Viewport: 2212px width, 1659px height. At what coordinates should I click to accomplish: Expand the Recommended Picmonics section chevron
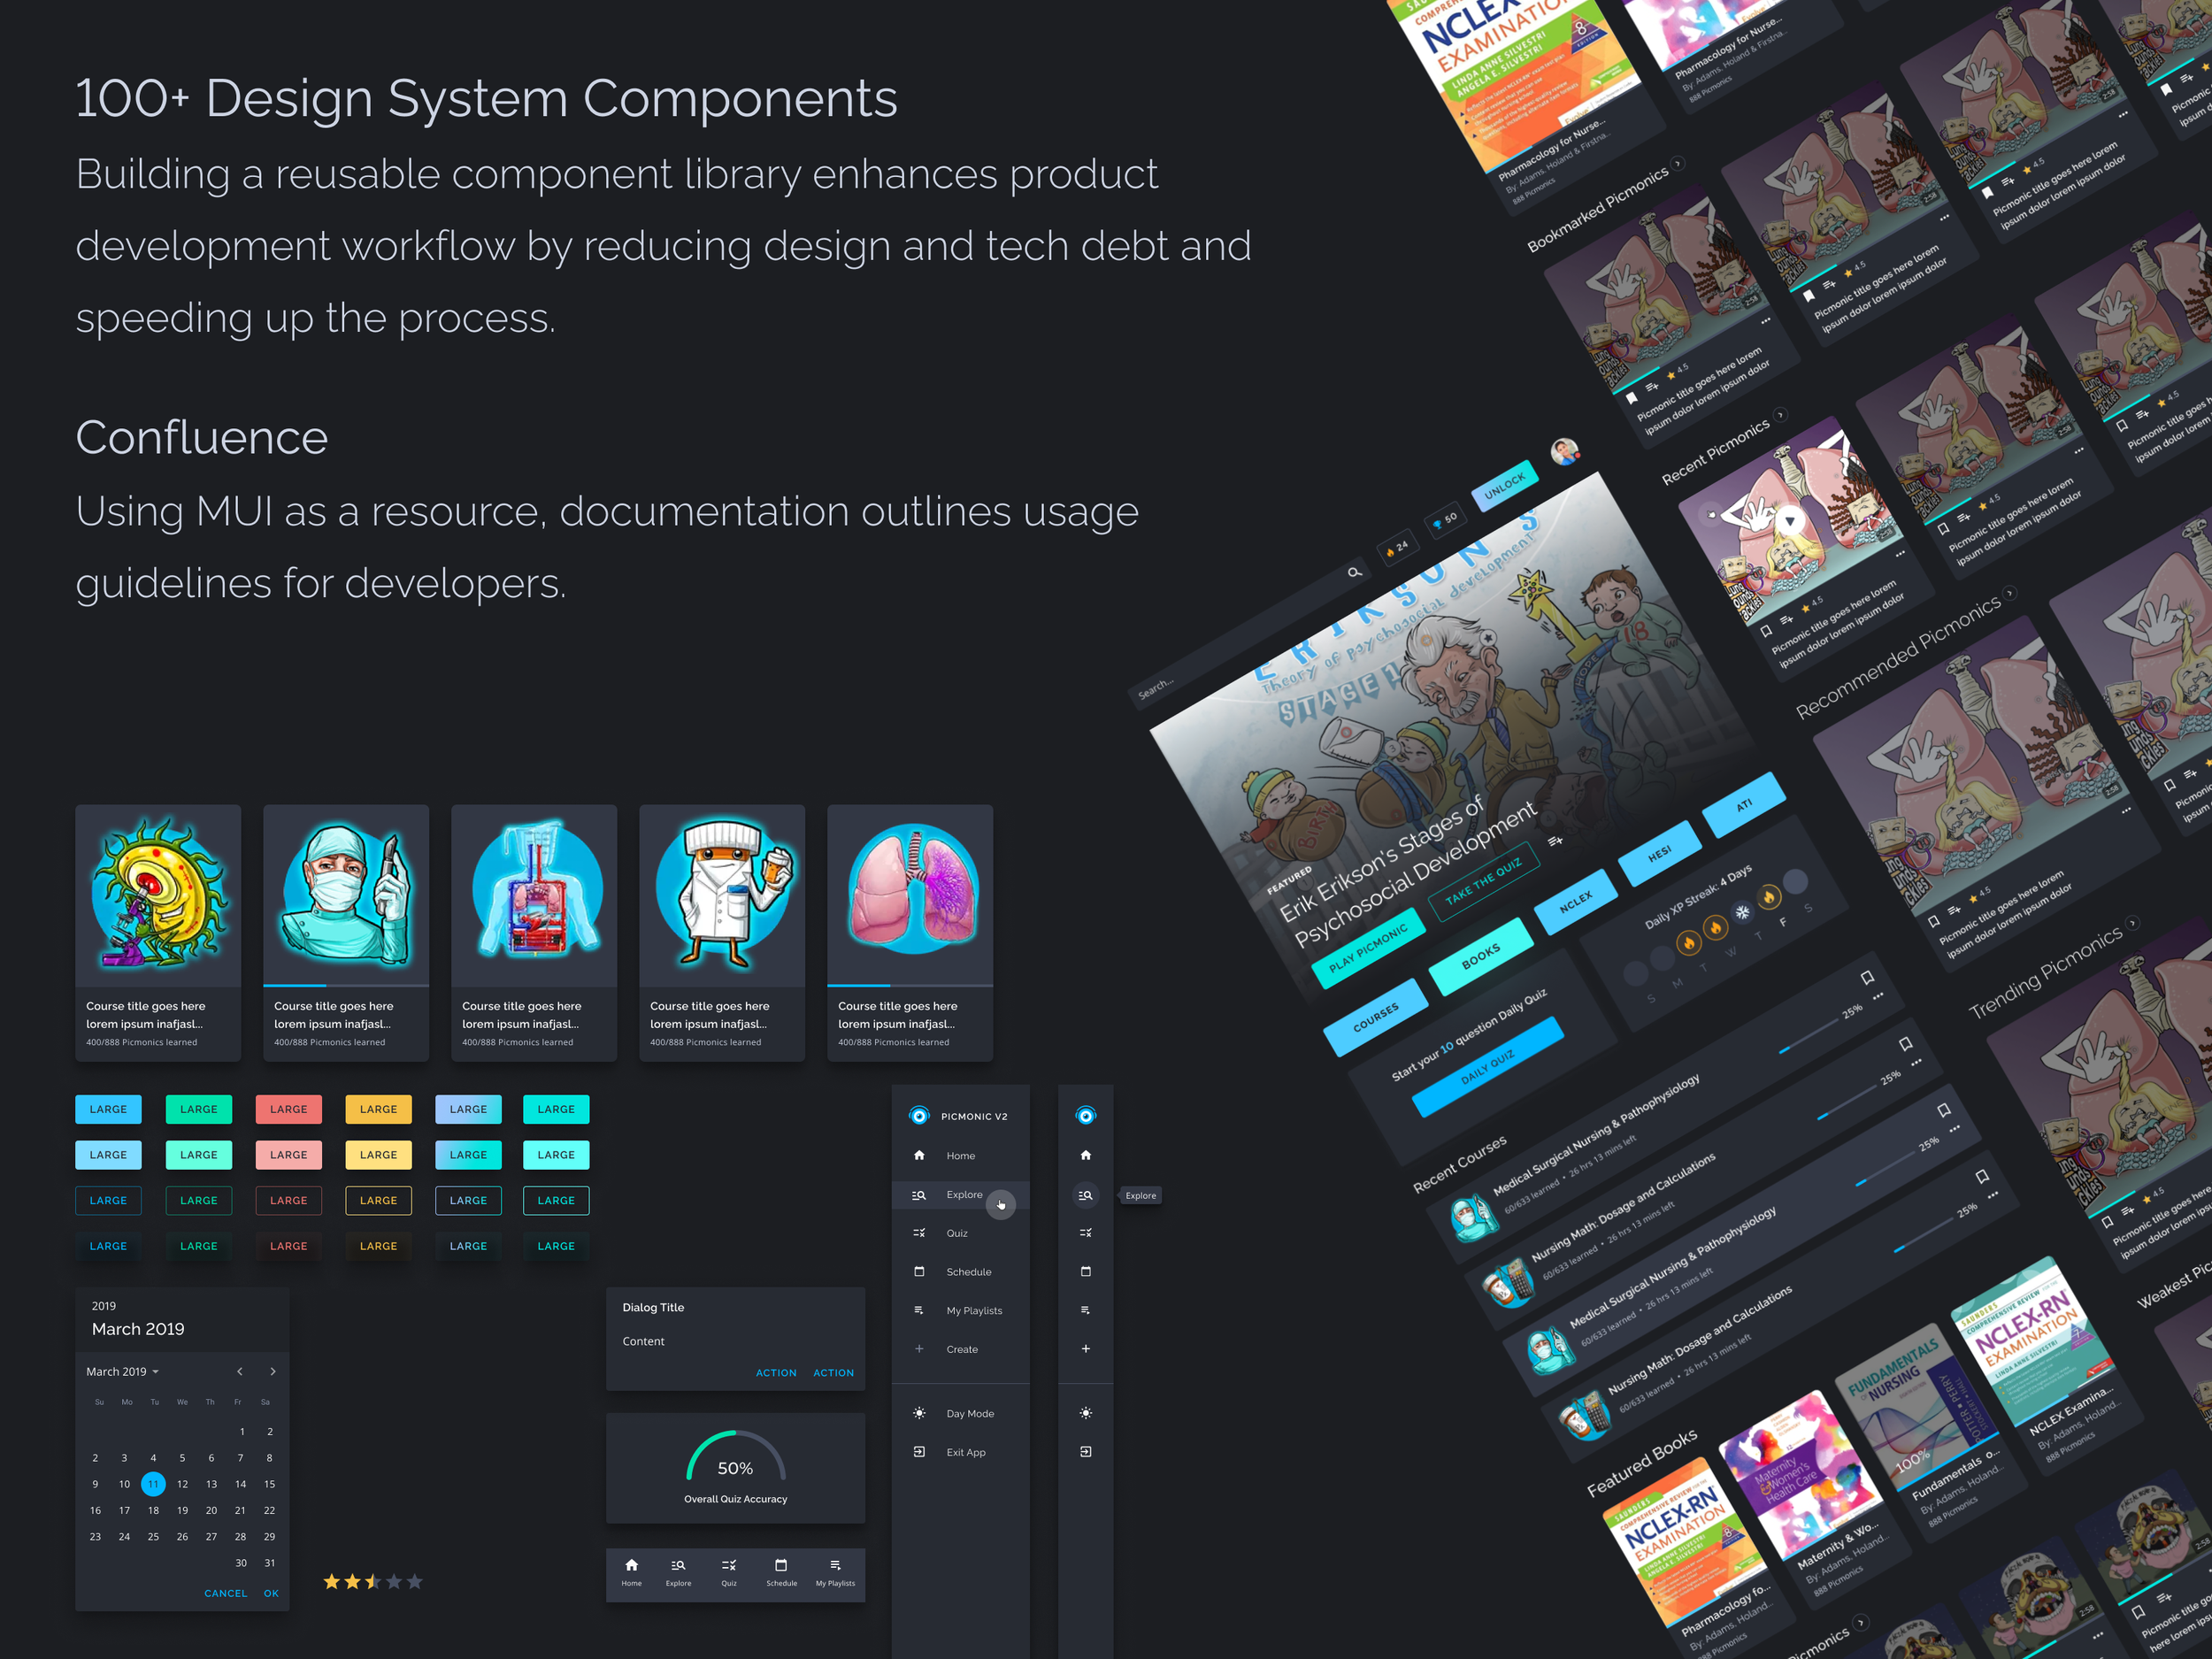pos(2011,593)
